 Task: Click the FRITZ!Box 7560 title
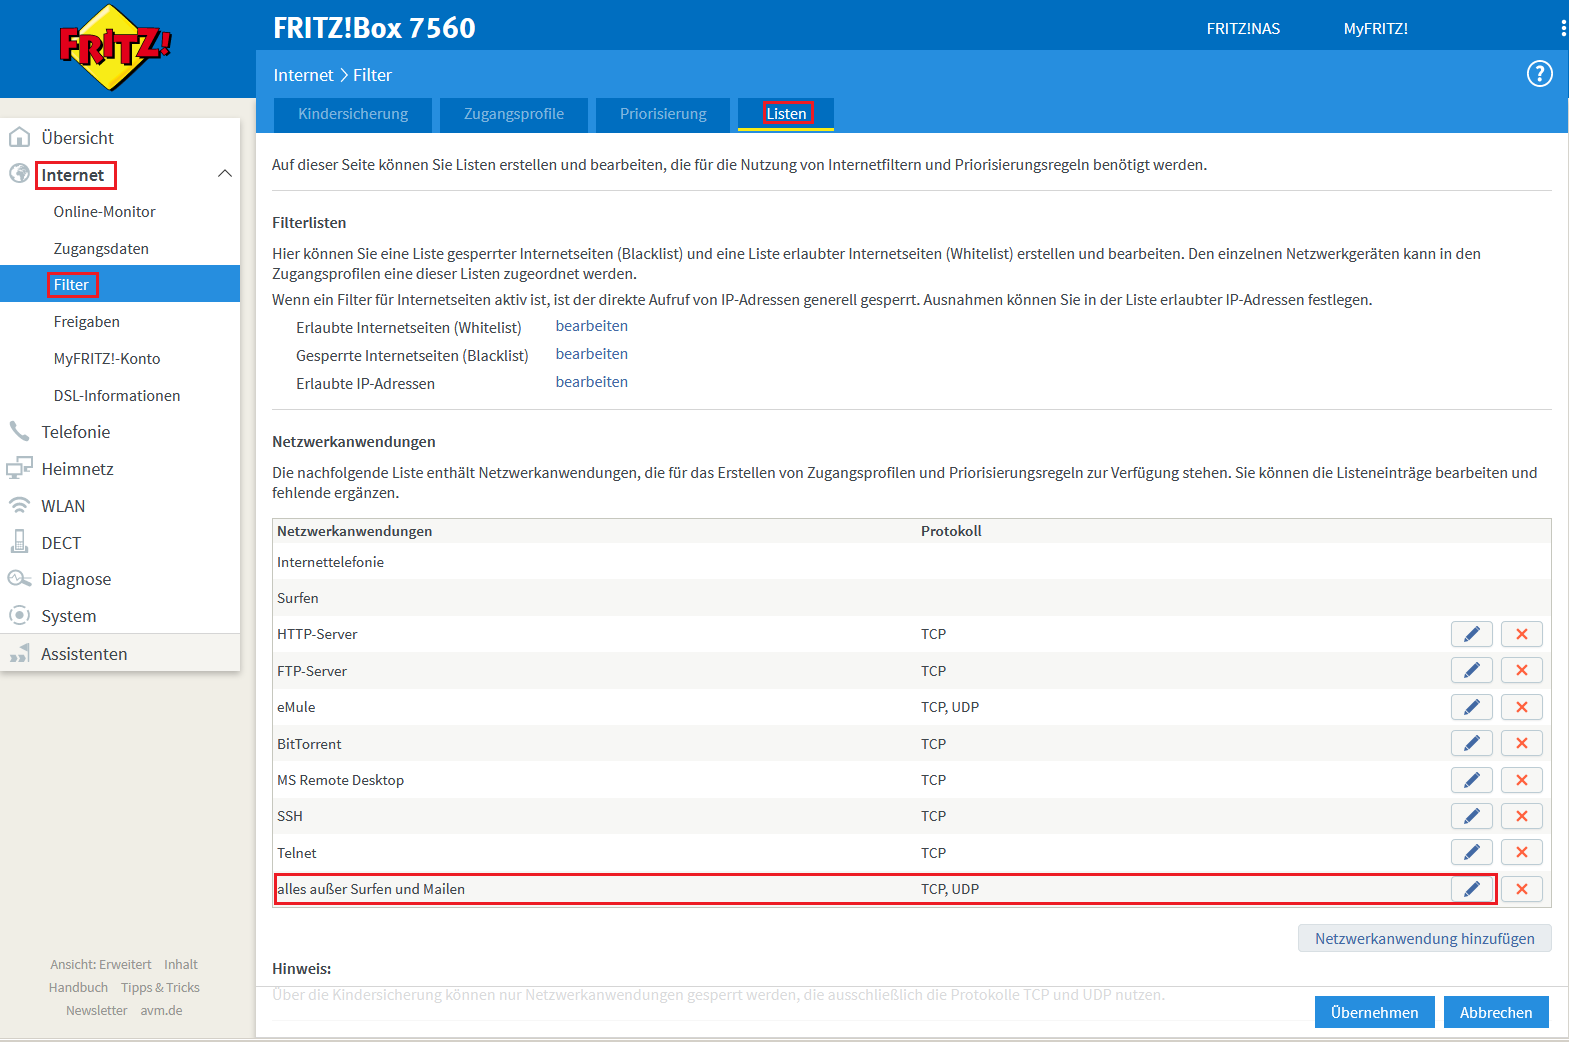pyautogui.click(x=374, y=28)
